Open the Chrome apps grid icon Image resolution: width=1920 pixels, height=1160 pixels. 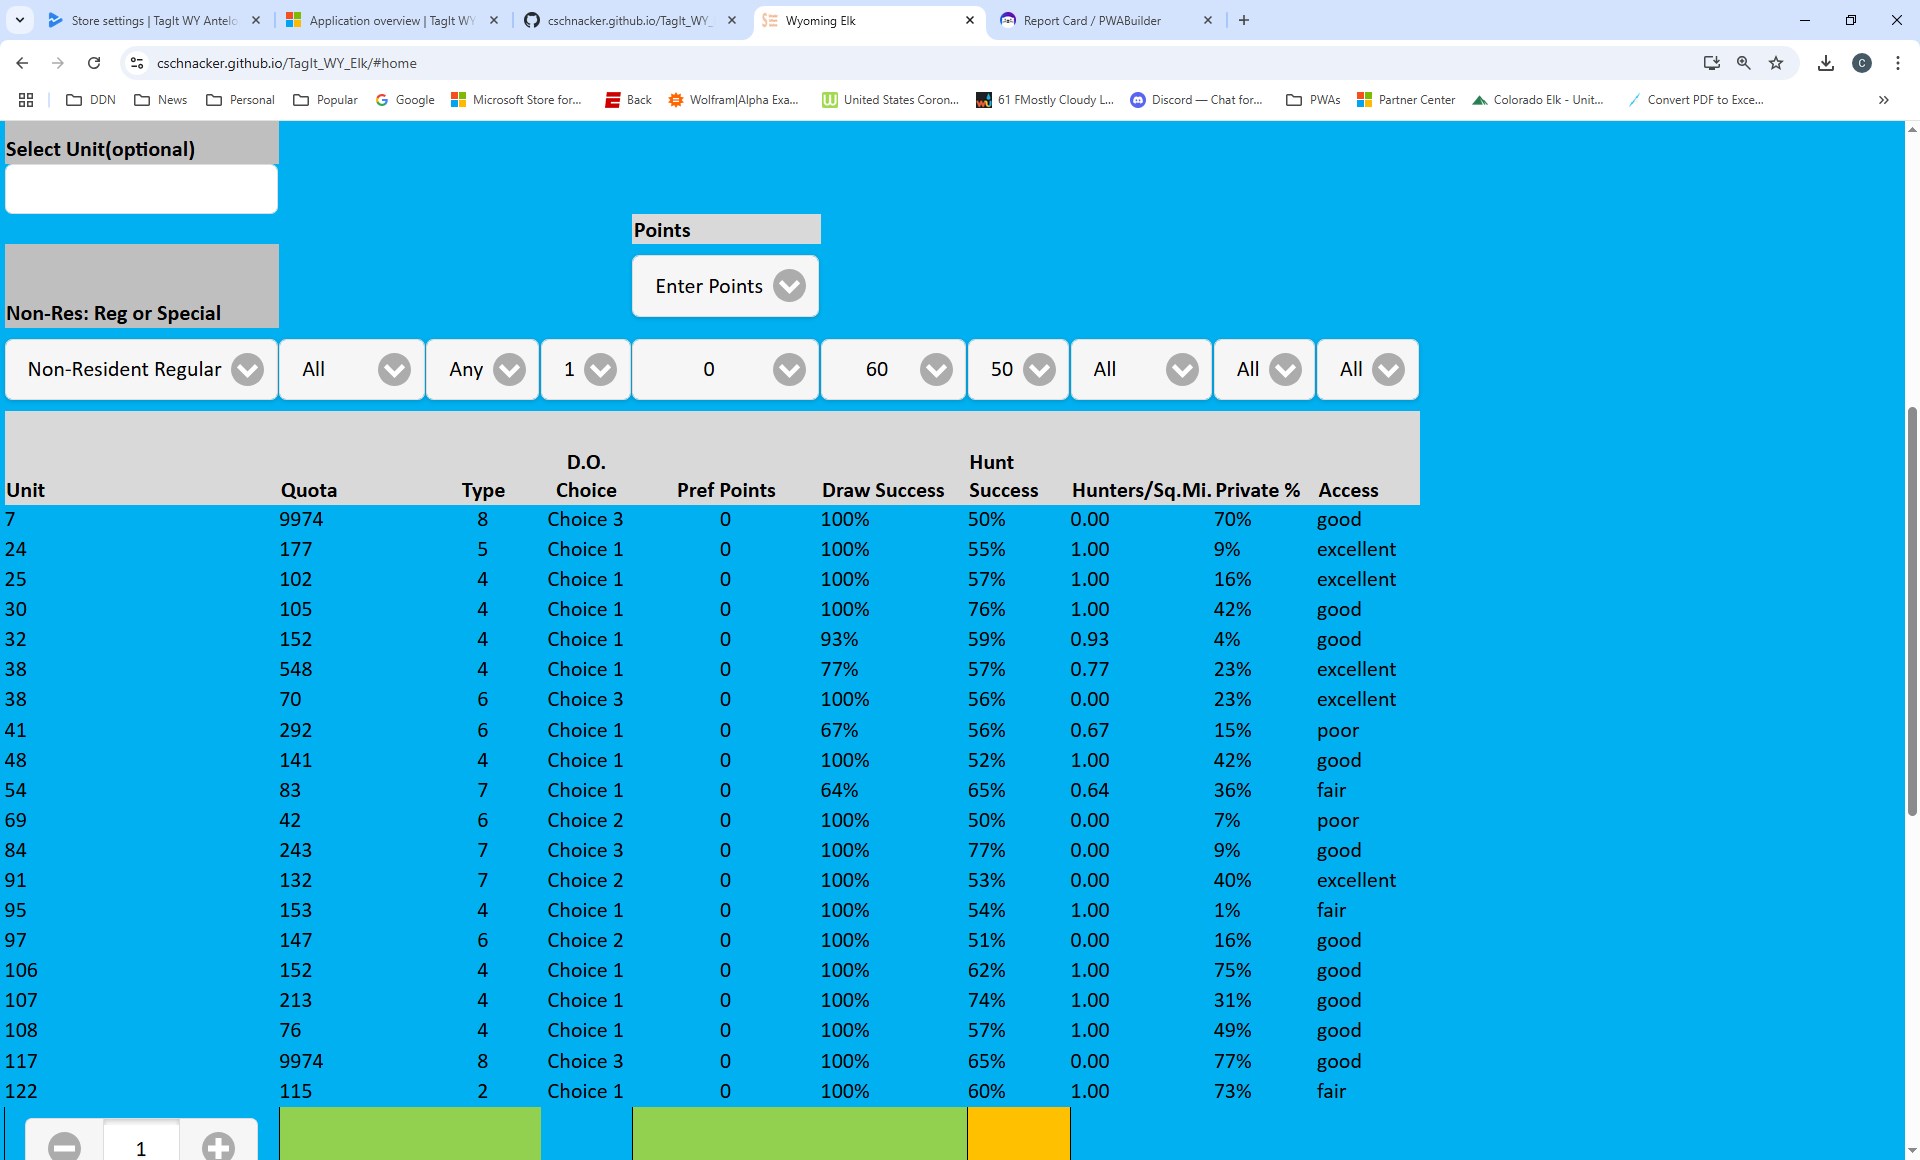(26, 100)
